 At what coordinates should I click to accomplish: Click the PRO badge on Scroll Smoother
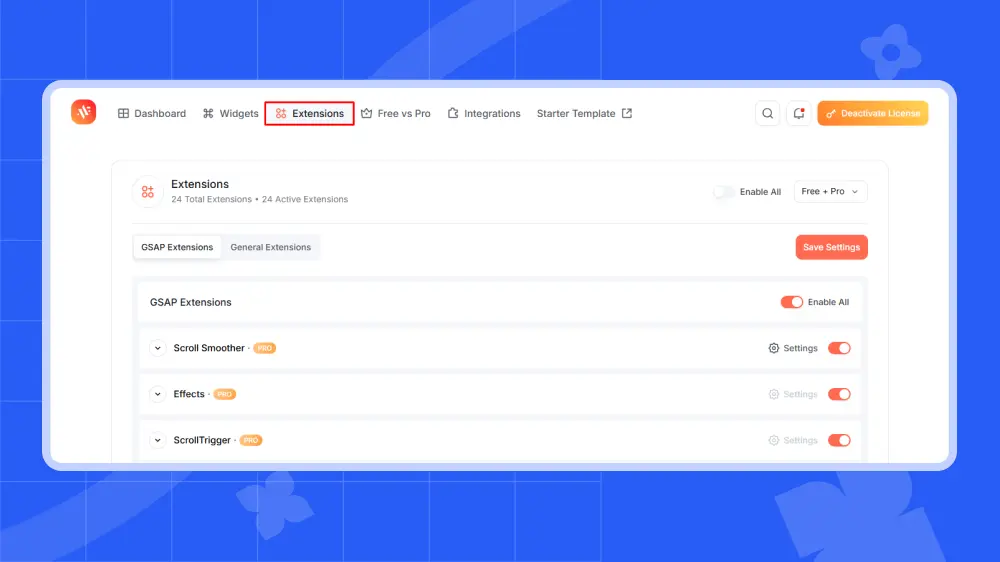265,348
